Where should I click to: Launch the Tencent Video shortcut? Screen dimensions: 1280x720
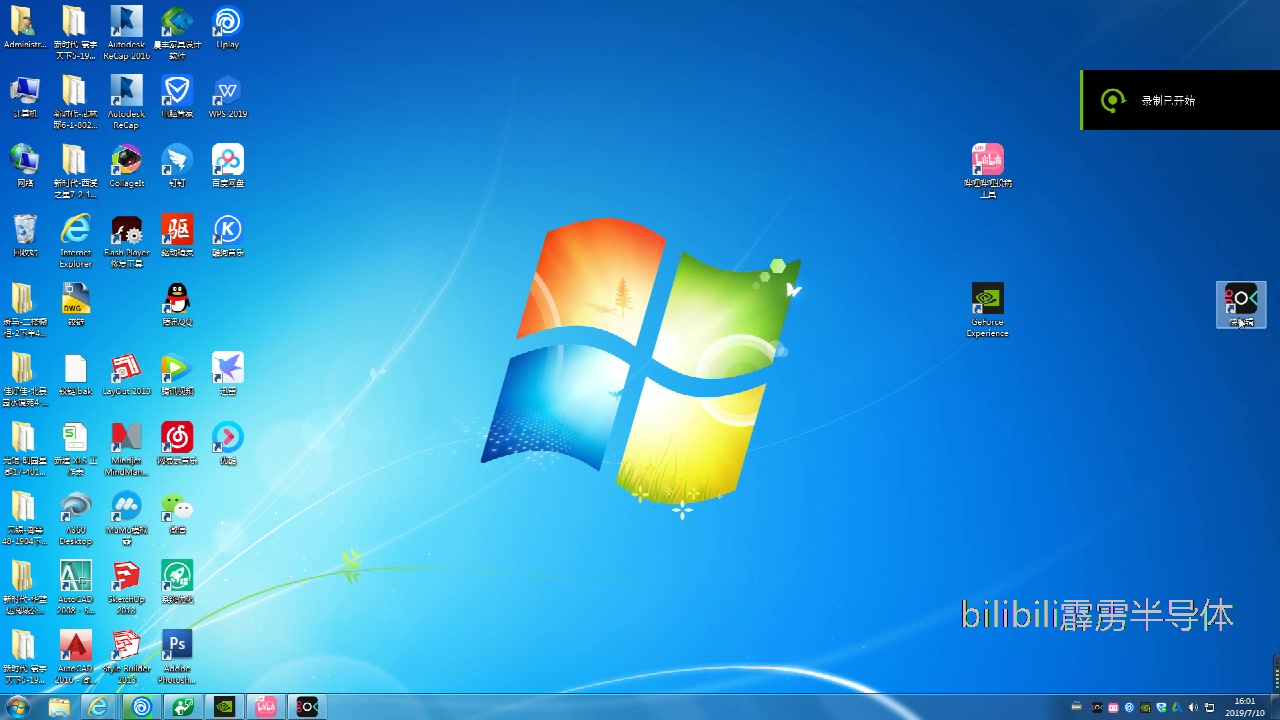177,374
